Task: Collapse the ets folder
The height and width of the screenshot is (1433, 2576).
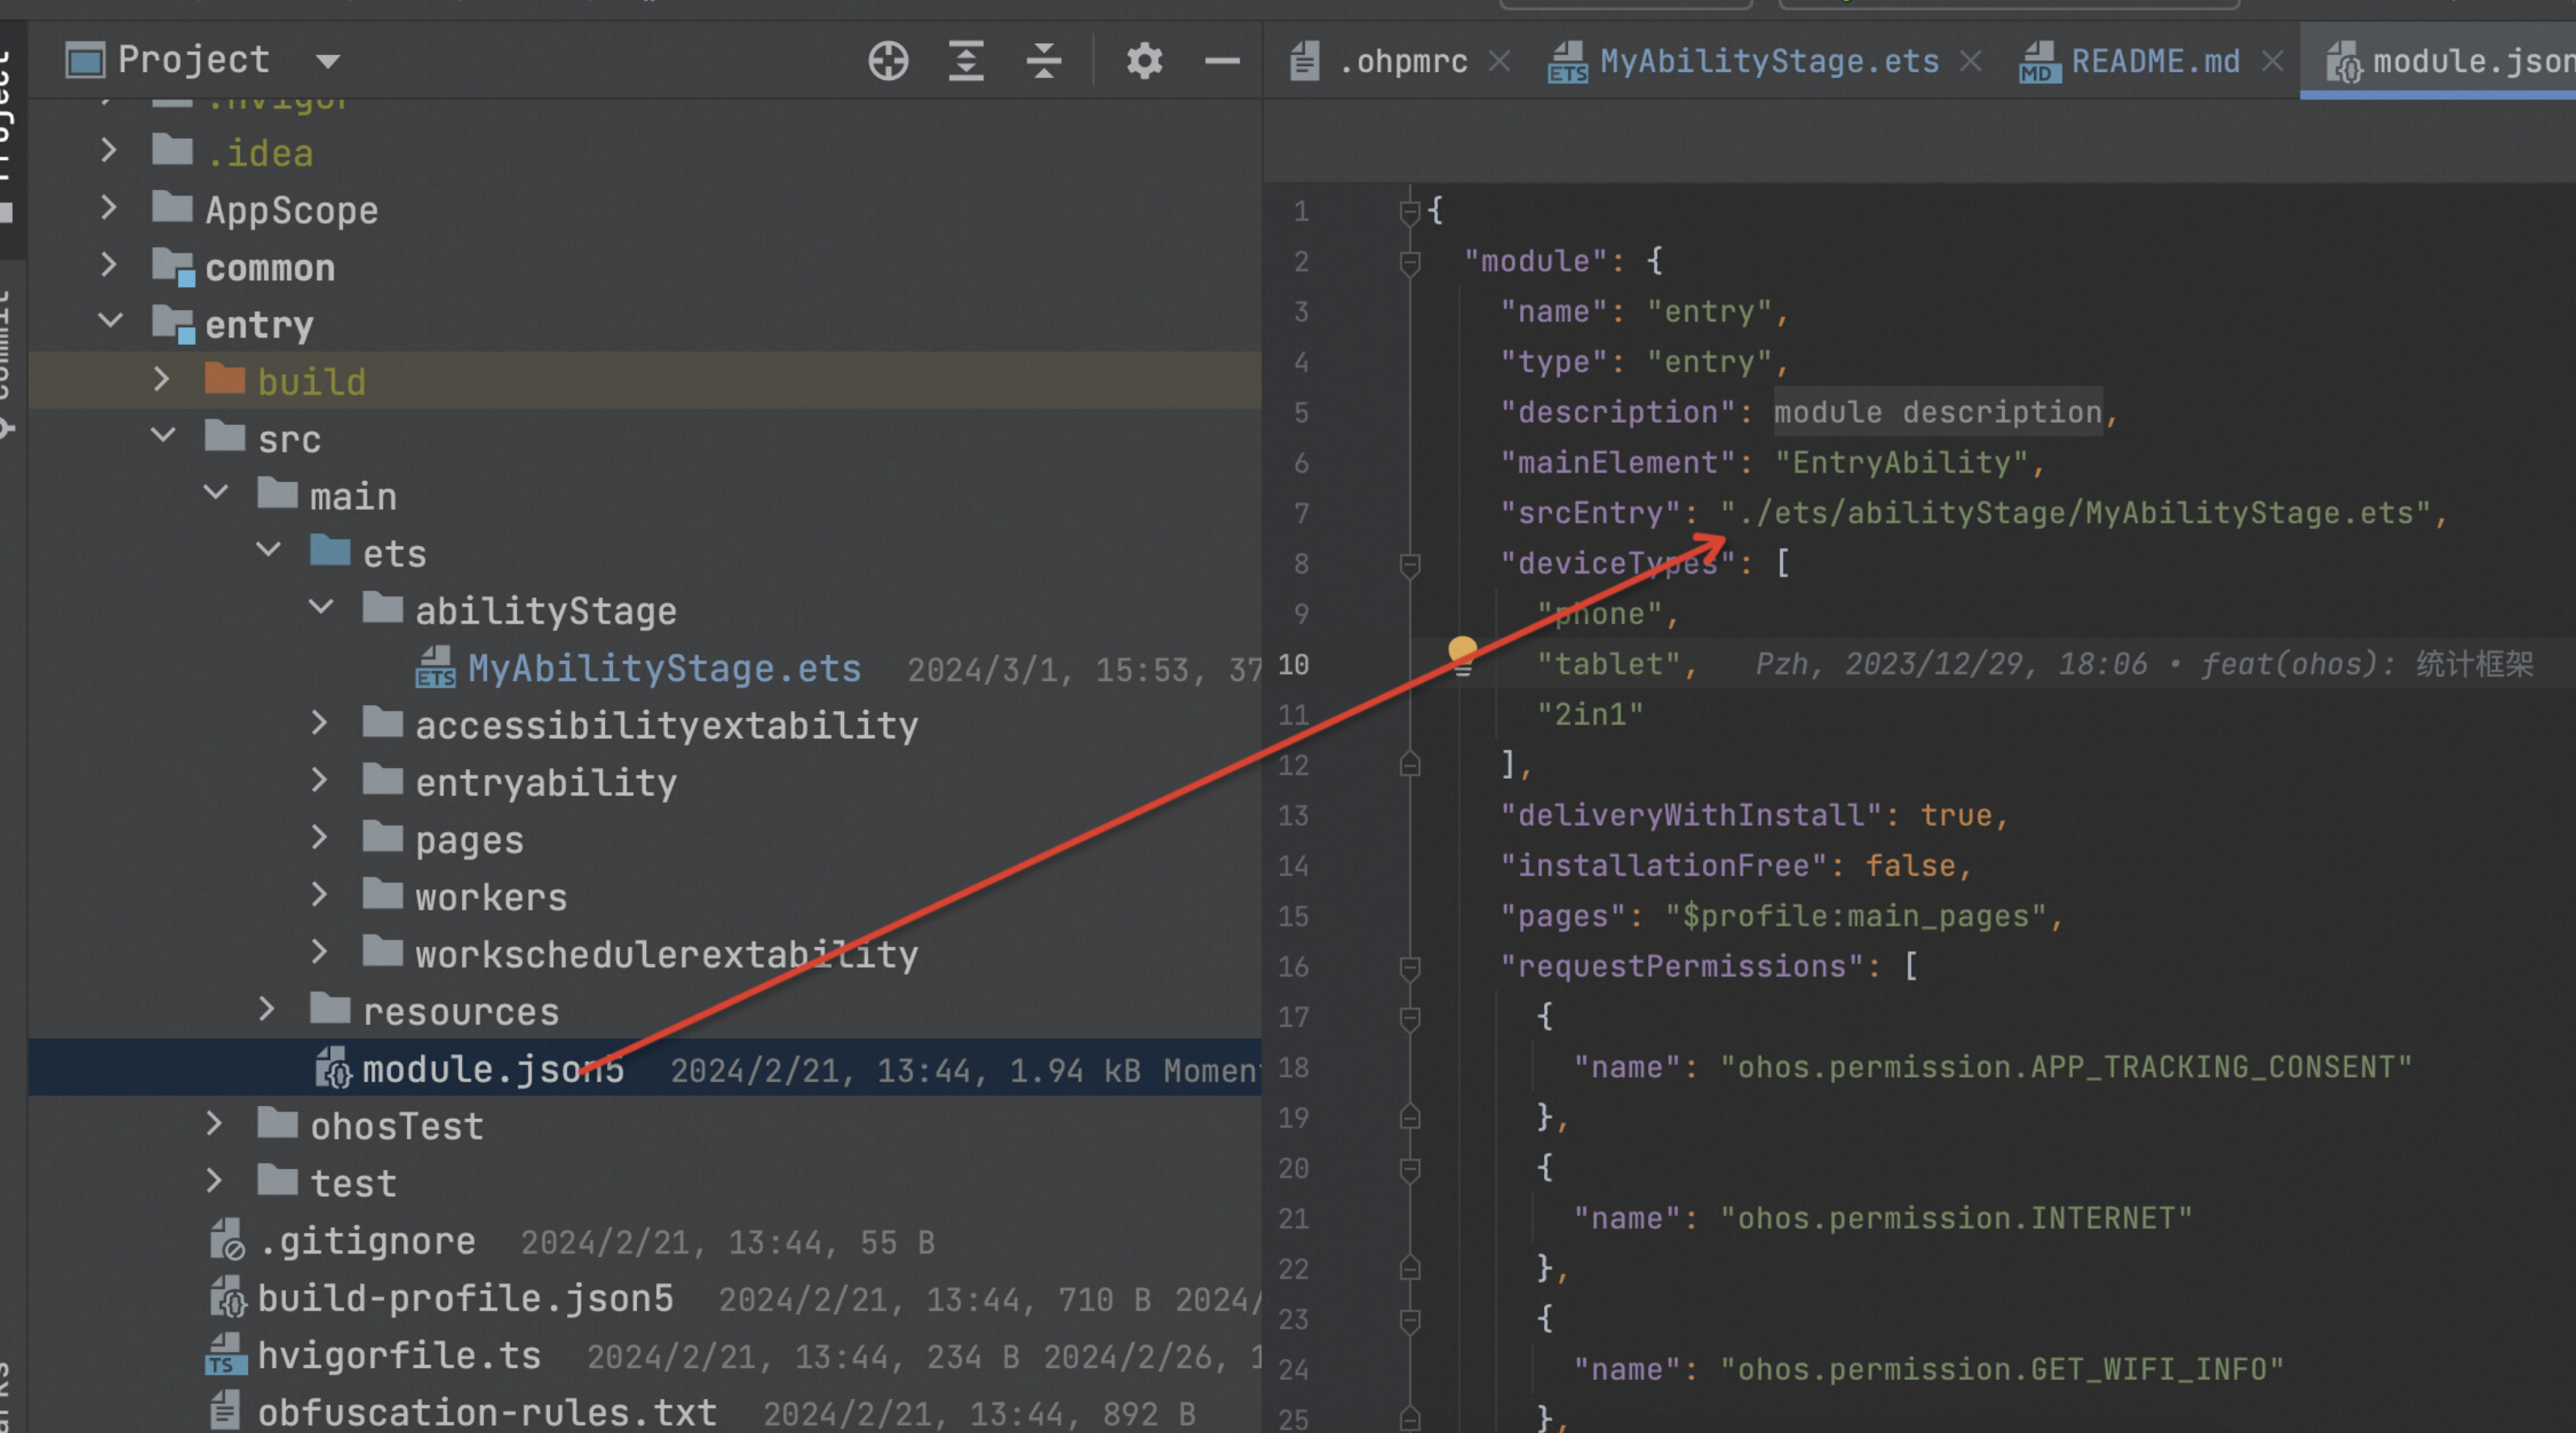Action: coord(268,550)
